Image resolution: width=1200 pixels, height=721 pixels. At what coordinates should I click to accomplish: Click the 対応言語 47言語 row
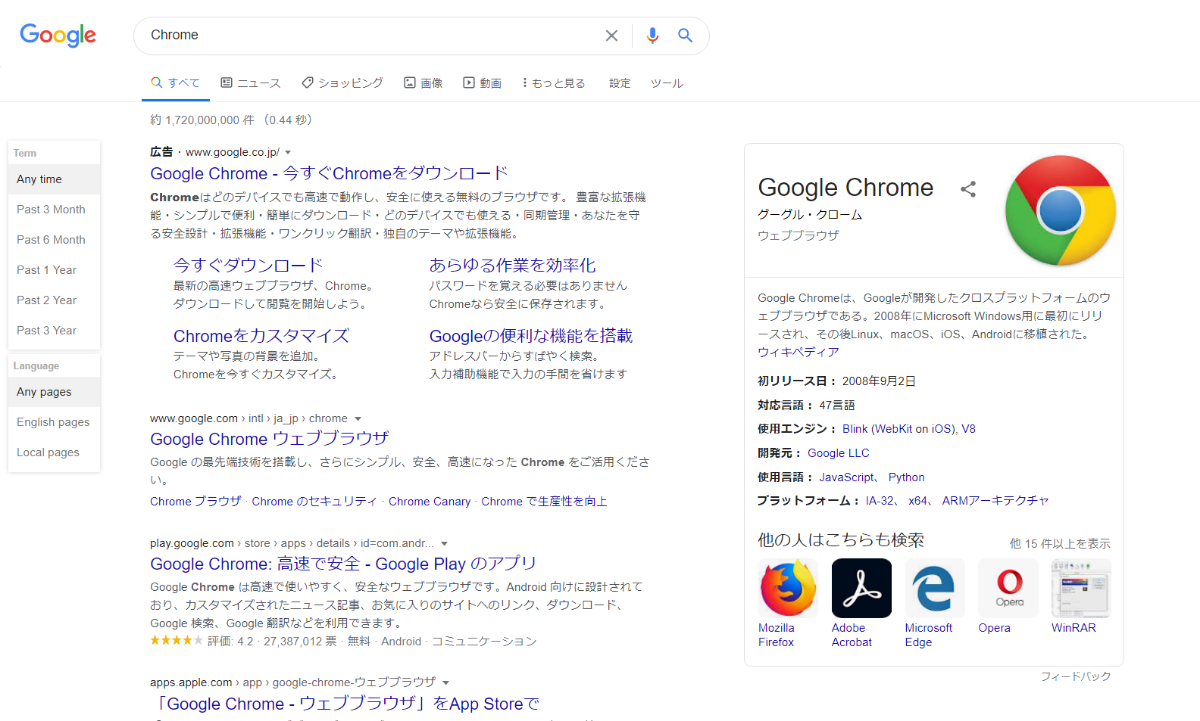pos(807,405)
